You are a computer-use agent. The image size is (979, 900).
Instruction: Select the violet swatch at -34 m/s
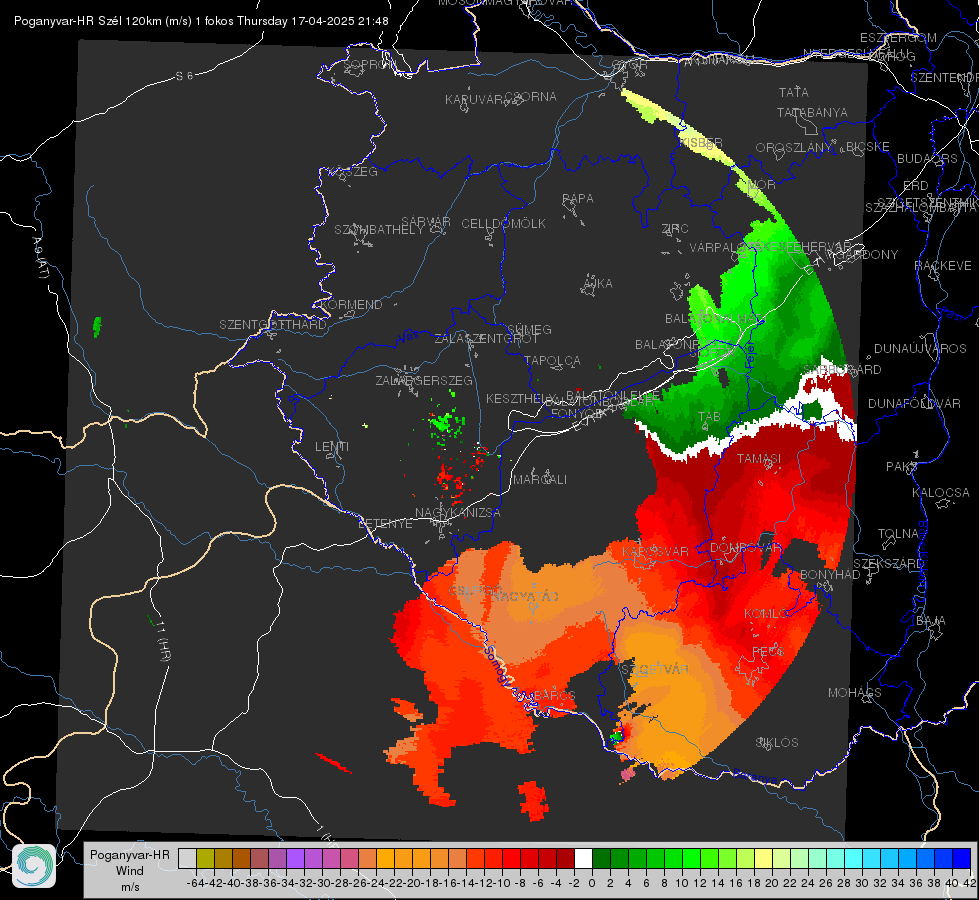pyautogui.click(x=295, y=859)
